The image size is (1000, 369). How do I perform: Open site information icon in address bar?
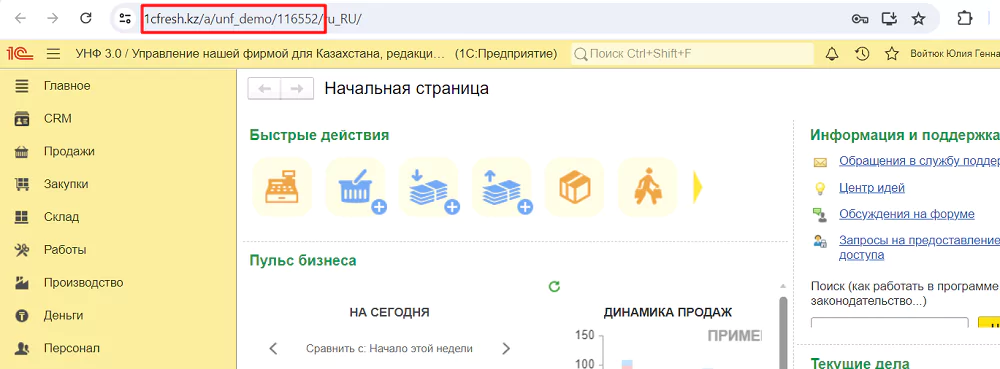(x=124, y=18)
